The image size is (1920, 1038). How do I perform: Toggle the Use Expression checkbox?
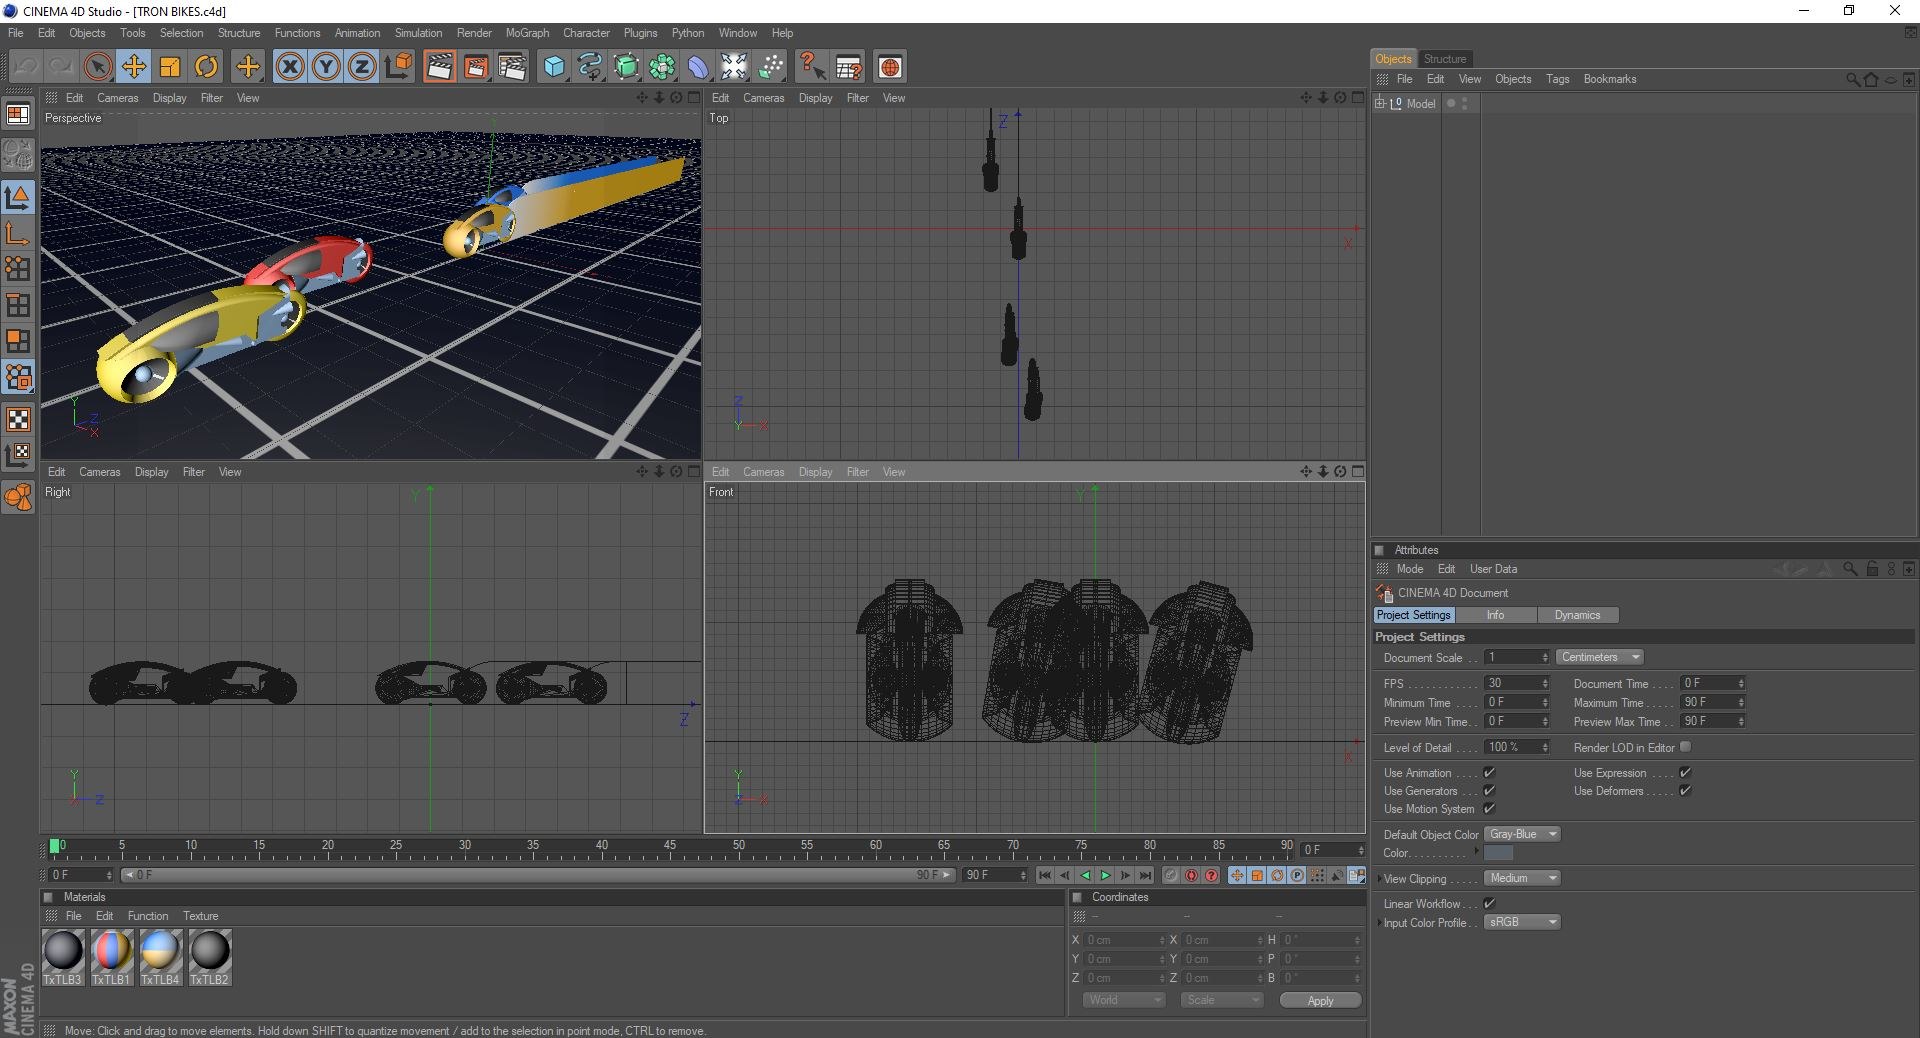point(1685,773)
